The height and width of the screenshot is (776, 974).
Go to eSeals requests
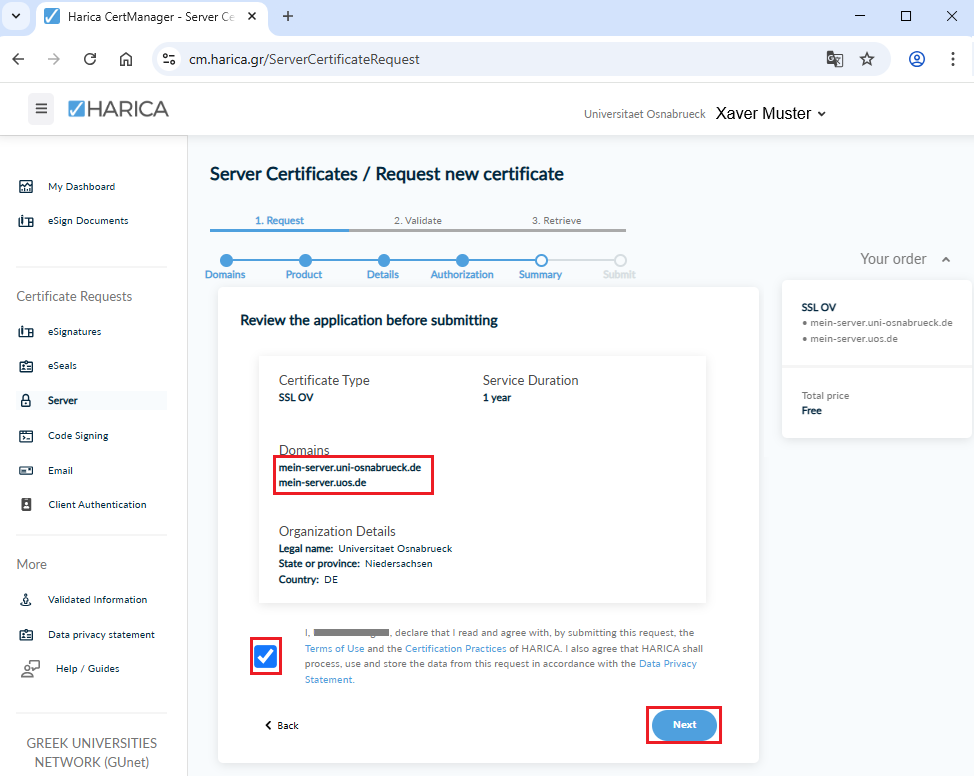pos(62,366)
